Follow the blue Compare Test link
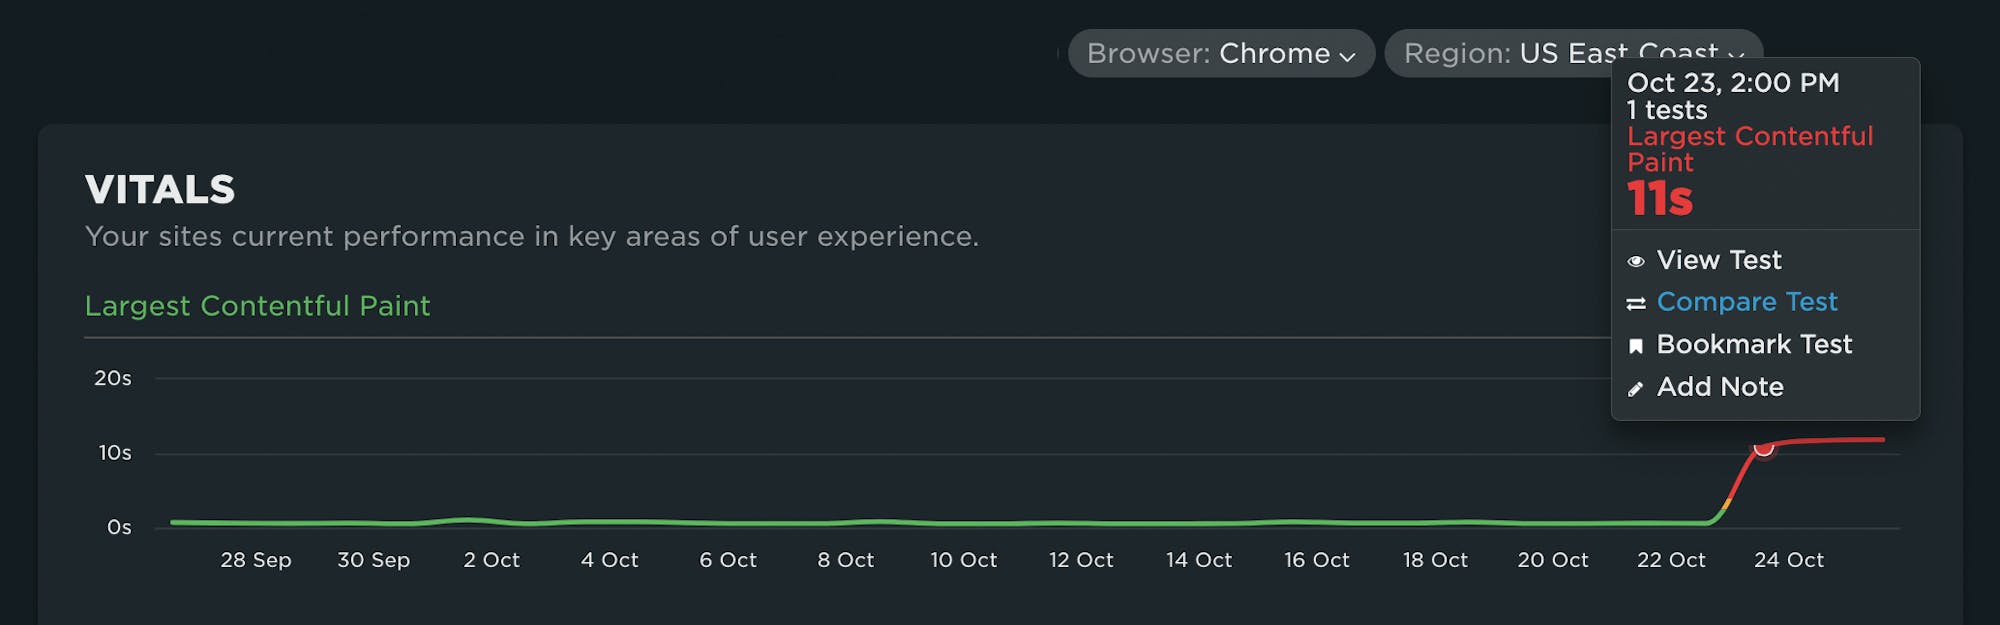The height and width of the screenshot is (625, 2000). click(x=1746, y=302)
